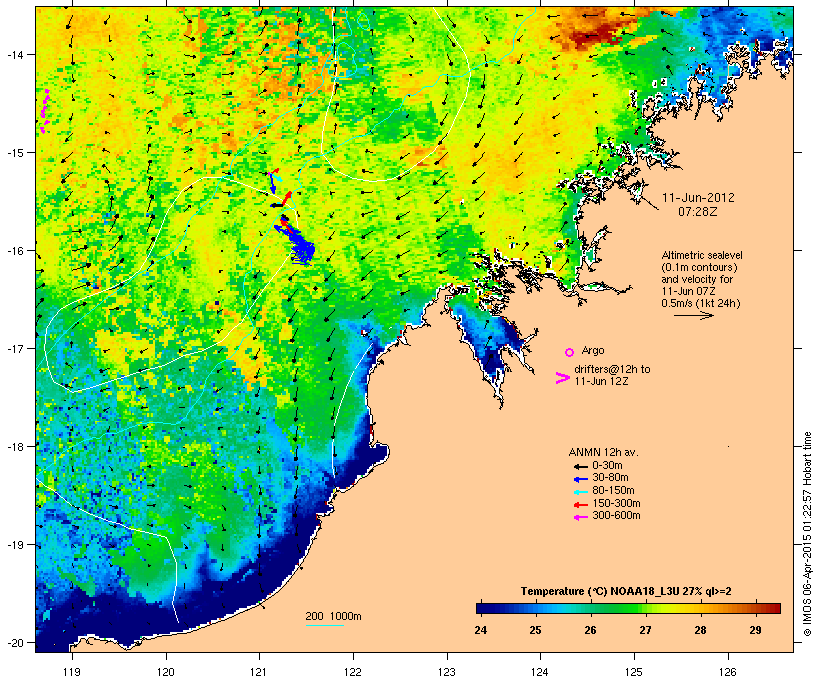The image size is (820, 680).
Task: Click the longitude axis label 119
Action: tap(72, 672)
